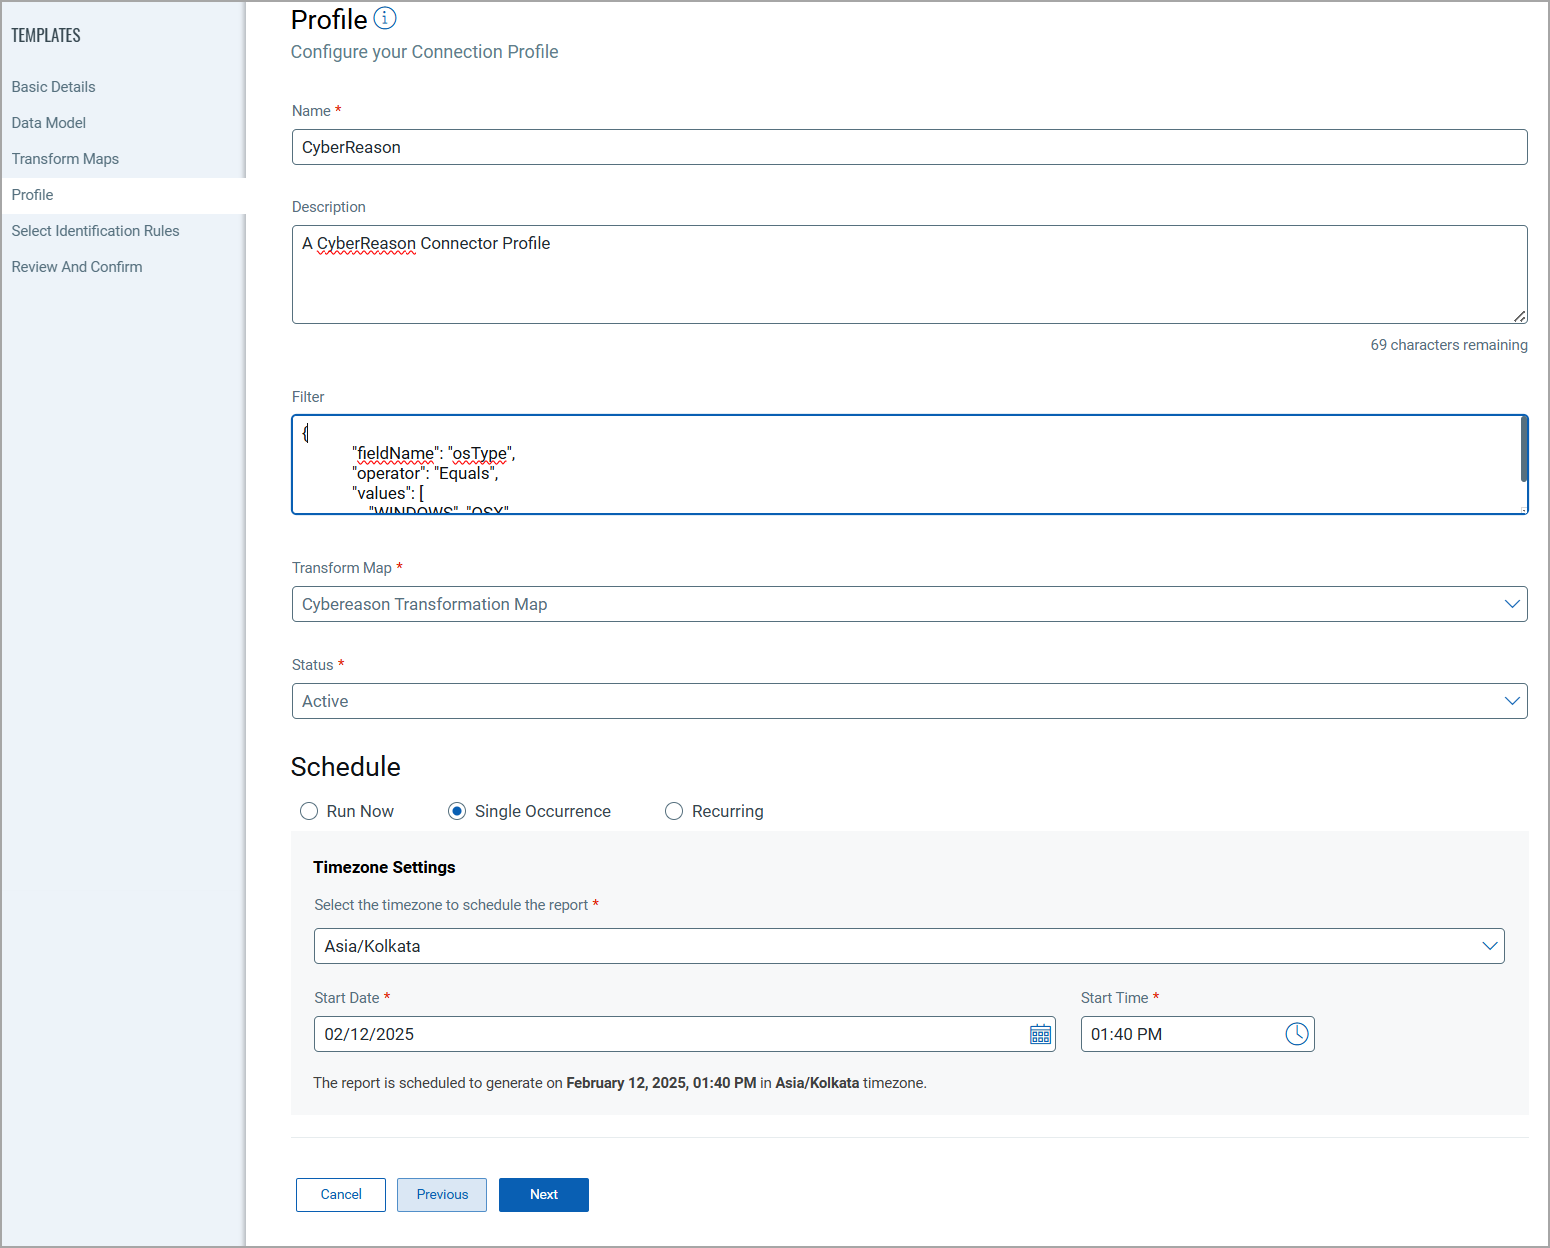The image size is (1550, 1248).
Task: Focus the Name input field
Action: (x=909, y=147)
